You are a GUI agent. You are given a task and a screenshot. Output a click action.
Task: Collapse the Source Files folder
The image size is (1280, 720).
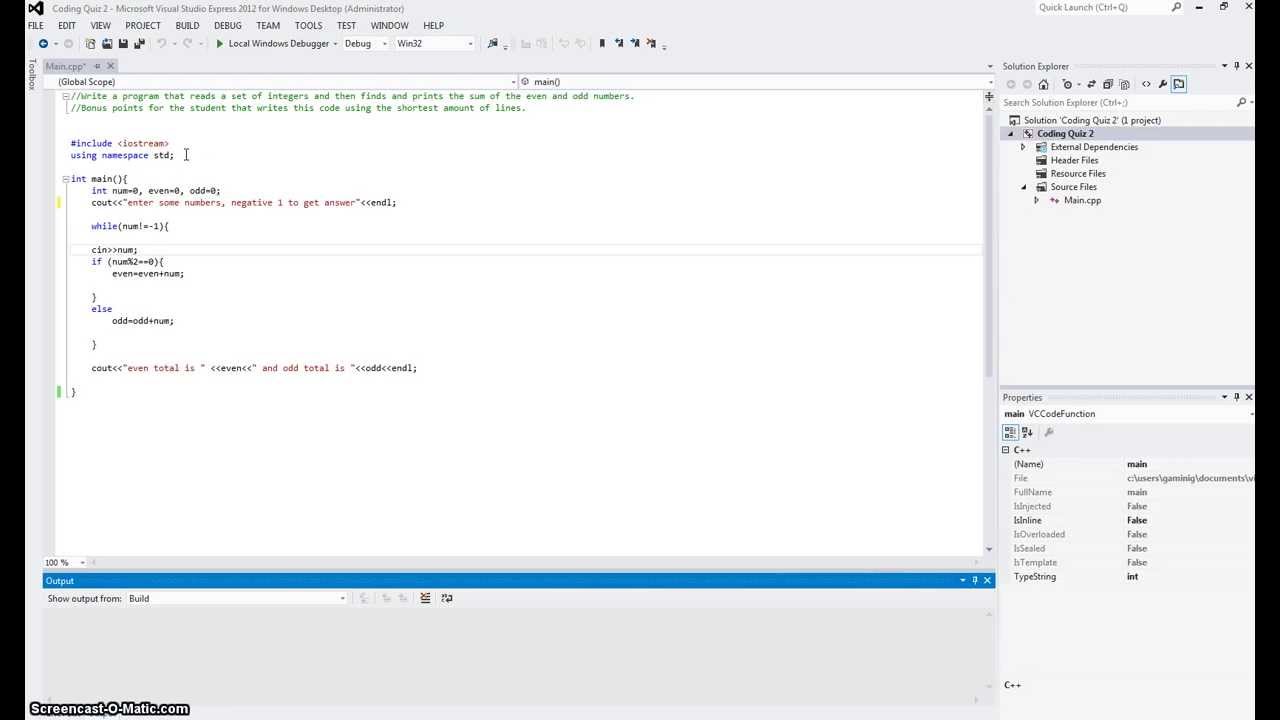[1023, 187]
